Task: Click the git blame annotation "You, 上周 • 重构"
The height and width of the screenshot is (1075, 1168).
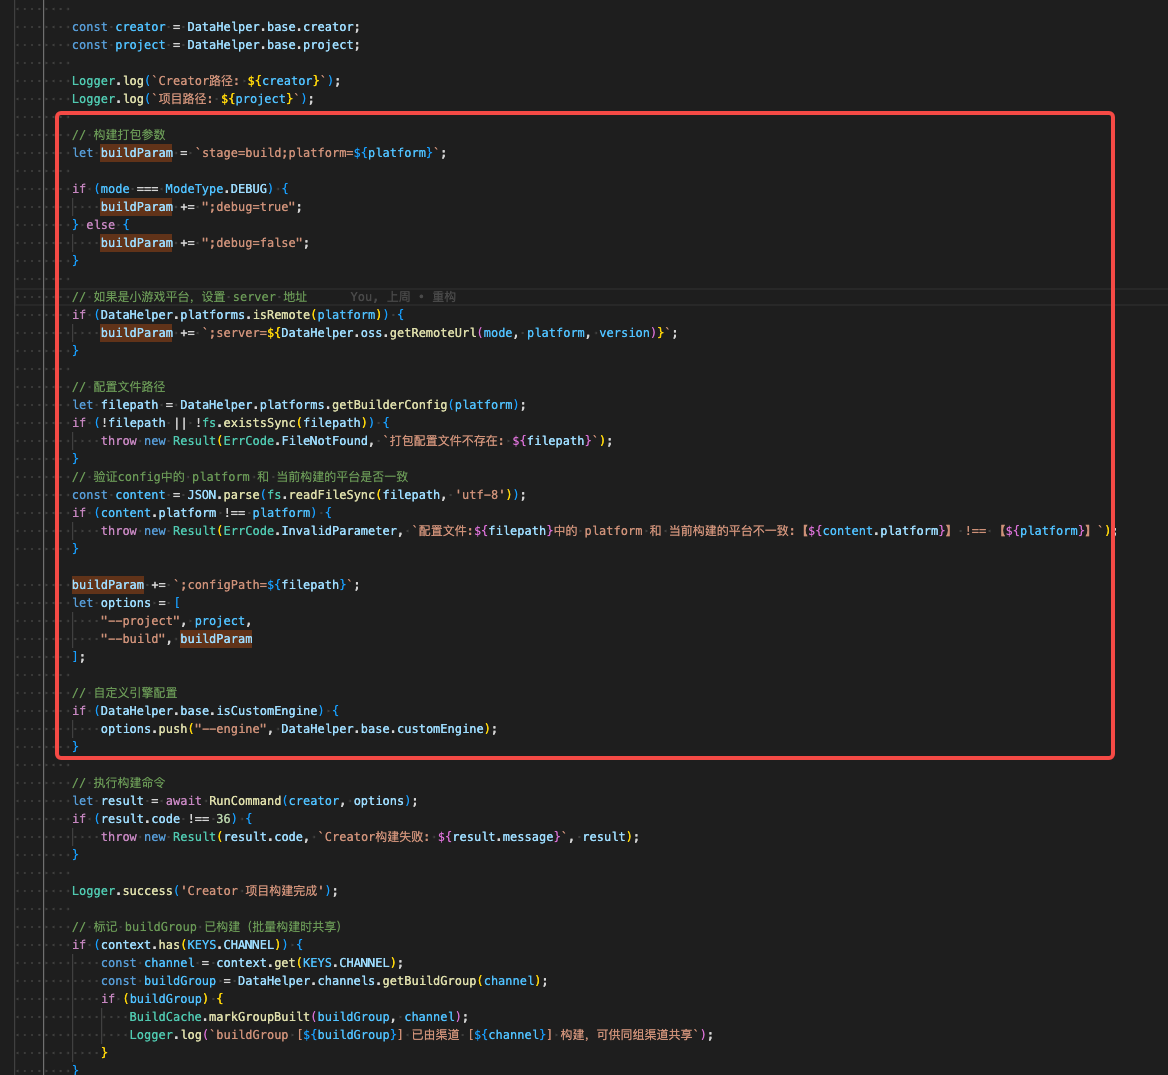Action: (403, 297)
